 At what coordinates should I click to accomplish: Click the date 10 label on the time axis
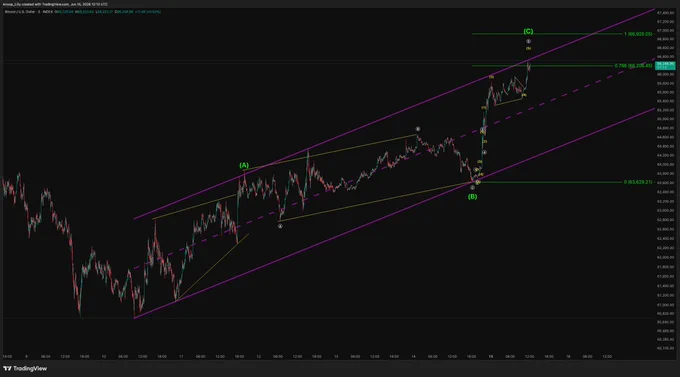coord(104,357)
